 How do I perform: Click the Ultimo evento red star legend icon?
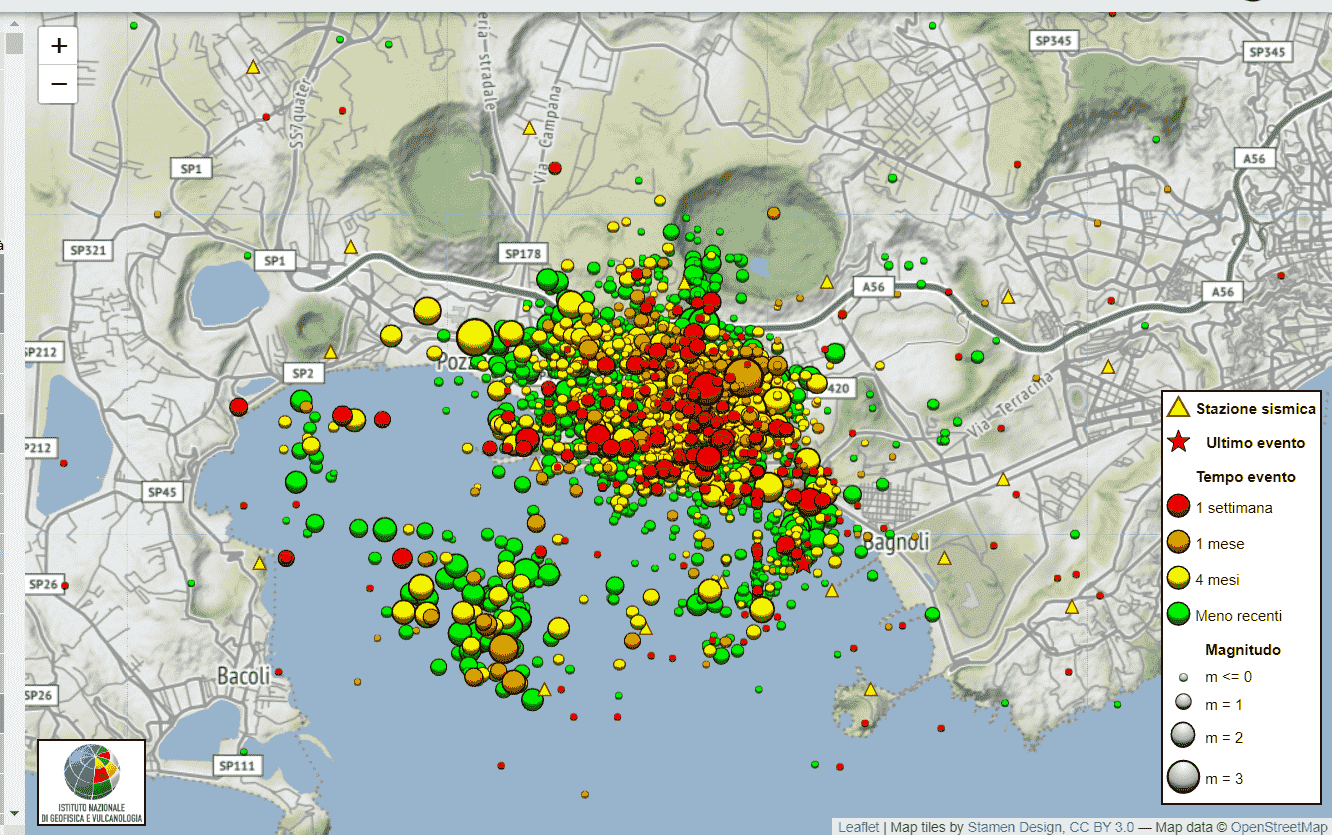pyautogui.click(x=1180, y=442)
